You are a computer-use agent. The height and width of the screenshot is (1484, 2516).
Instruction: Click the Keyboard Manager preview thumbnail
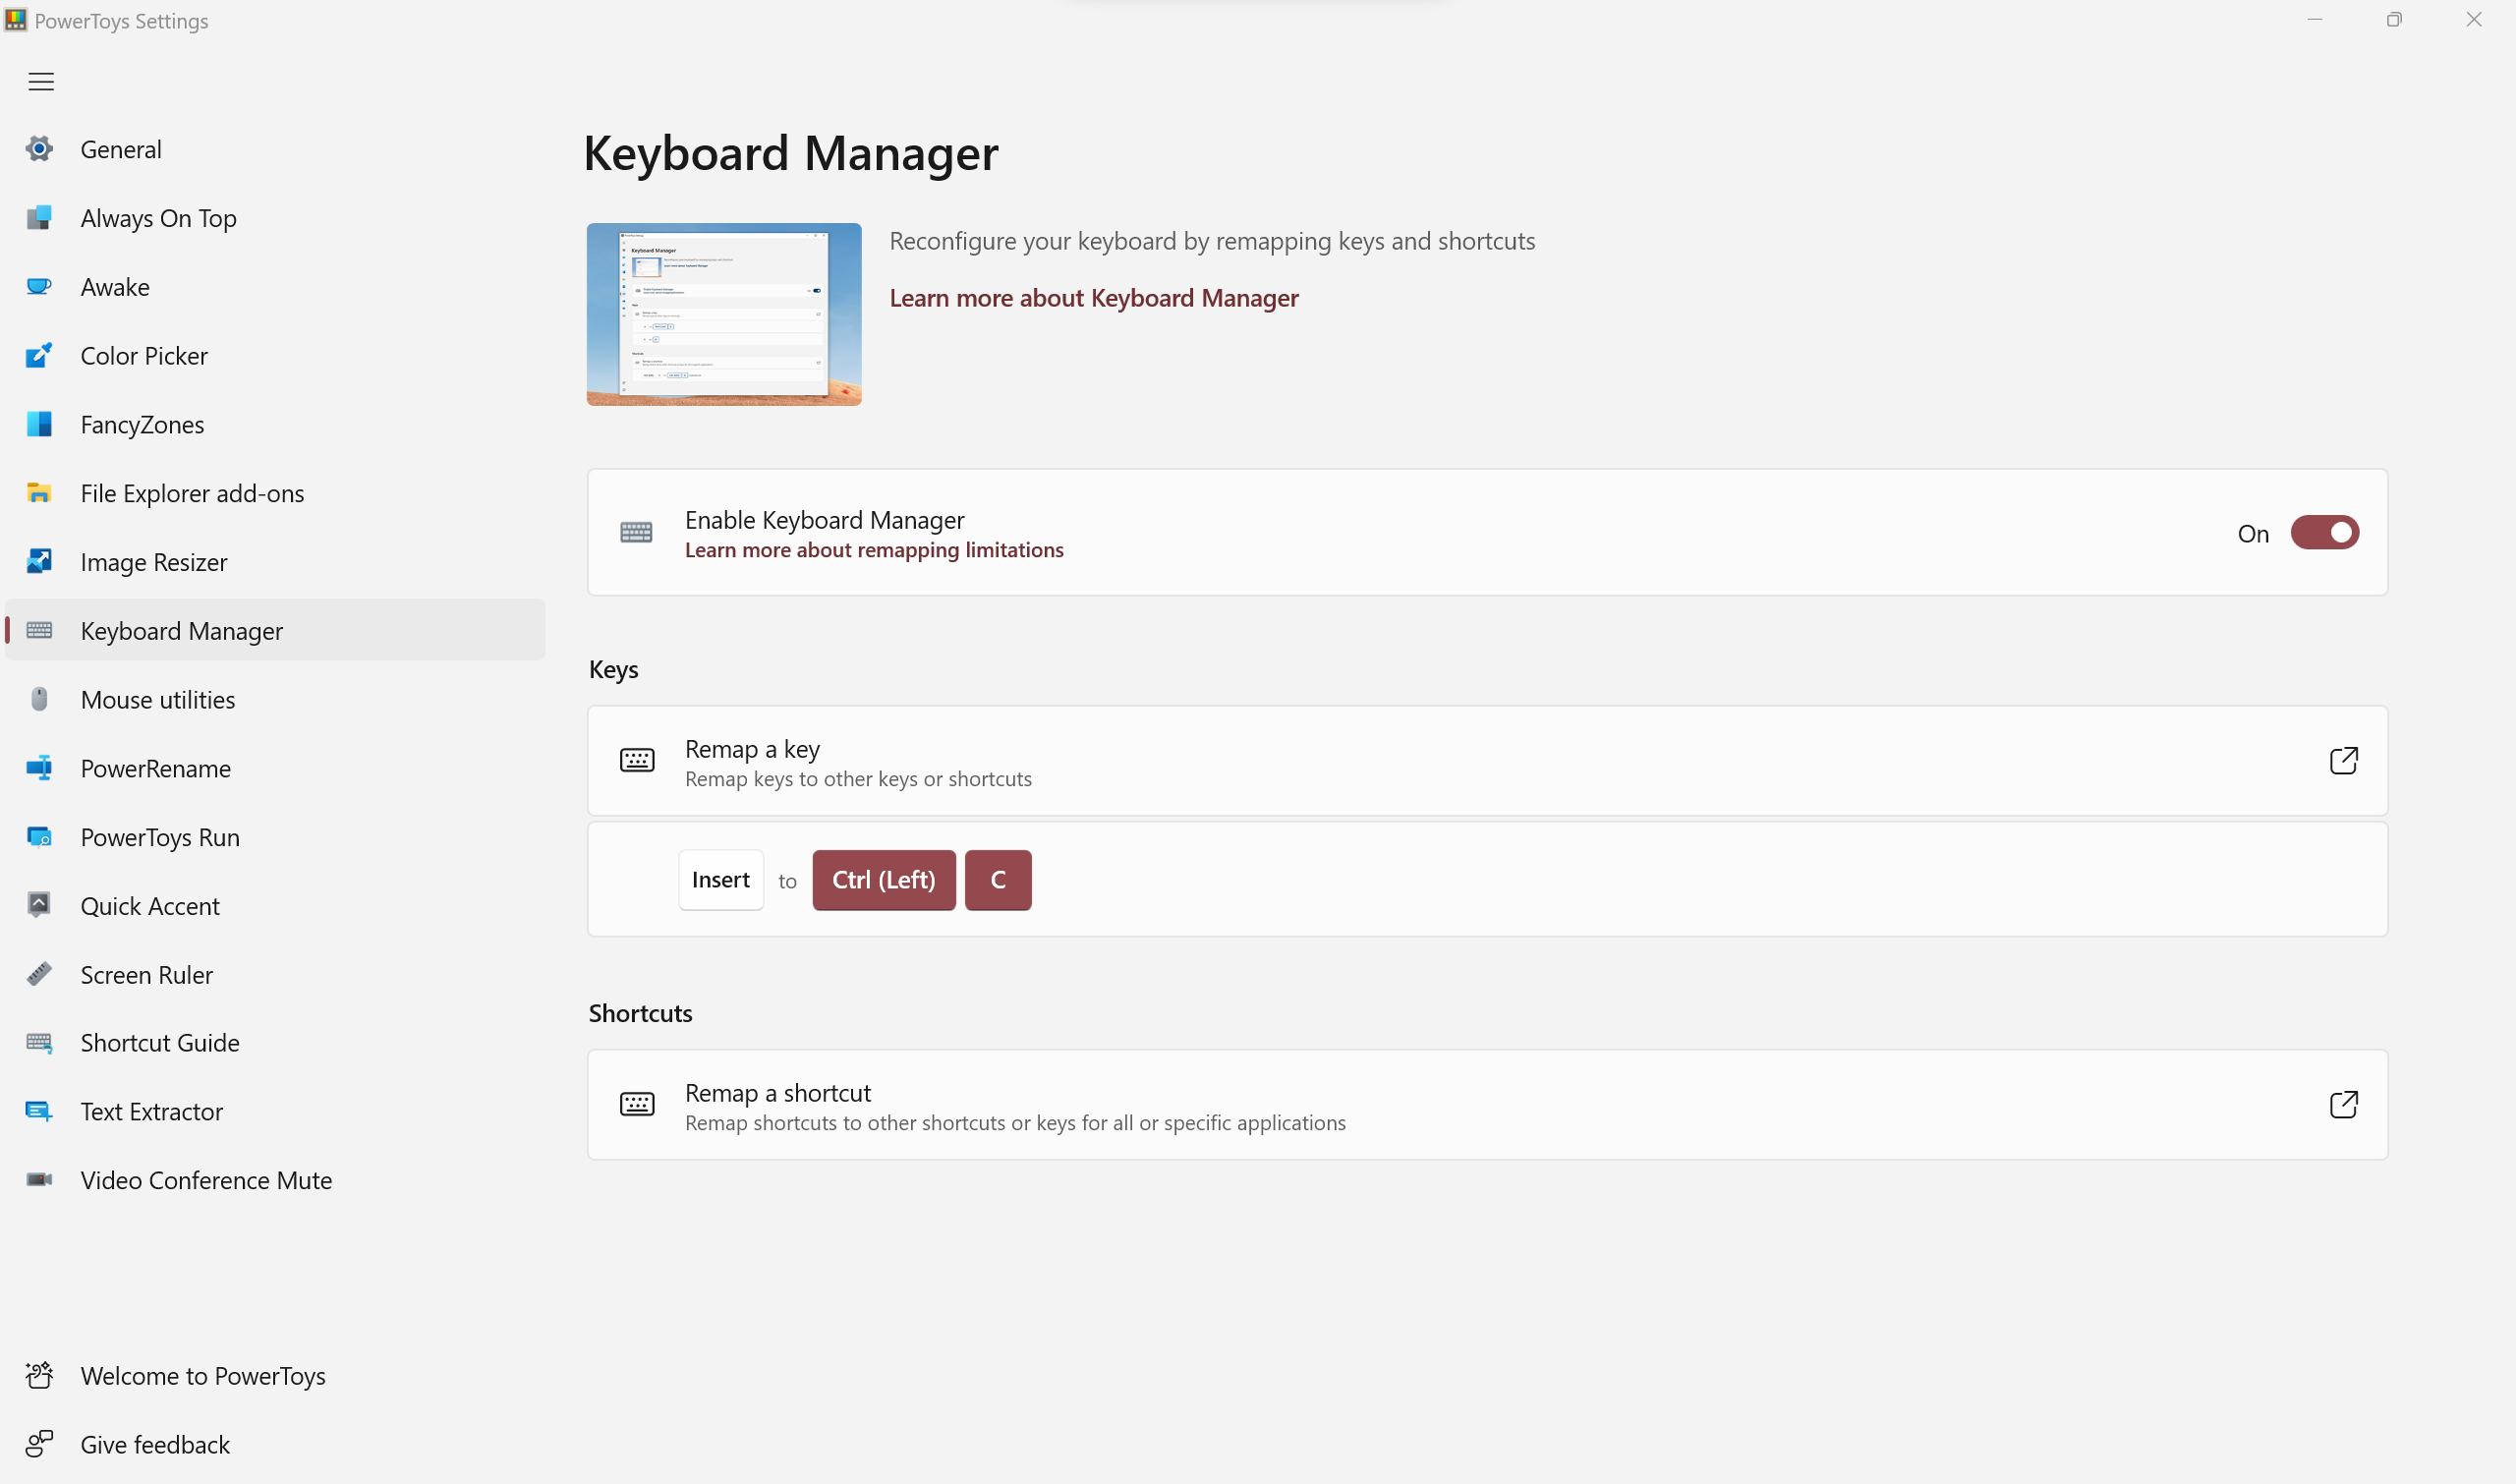coord(724,314)
